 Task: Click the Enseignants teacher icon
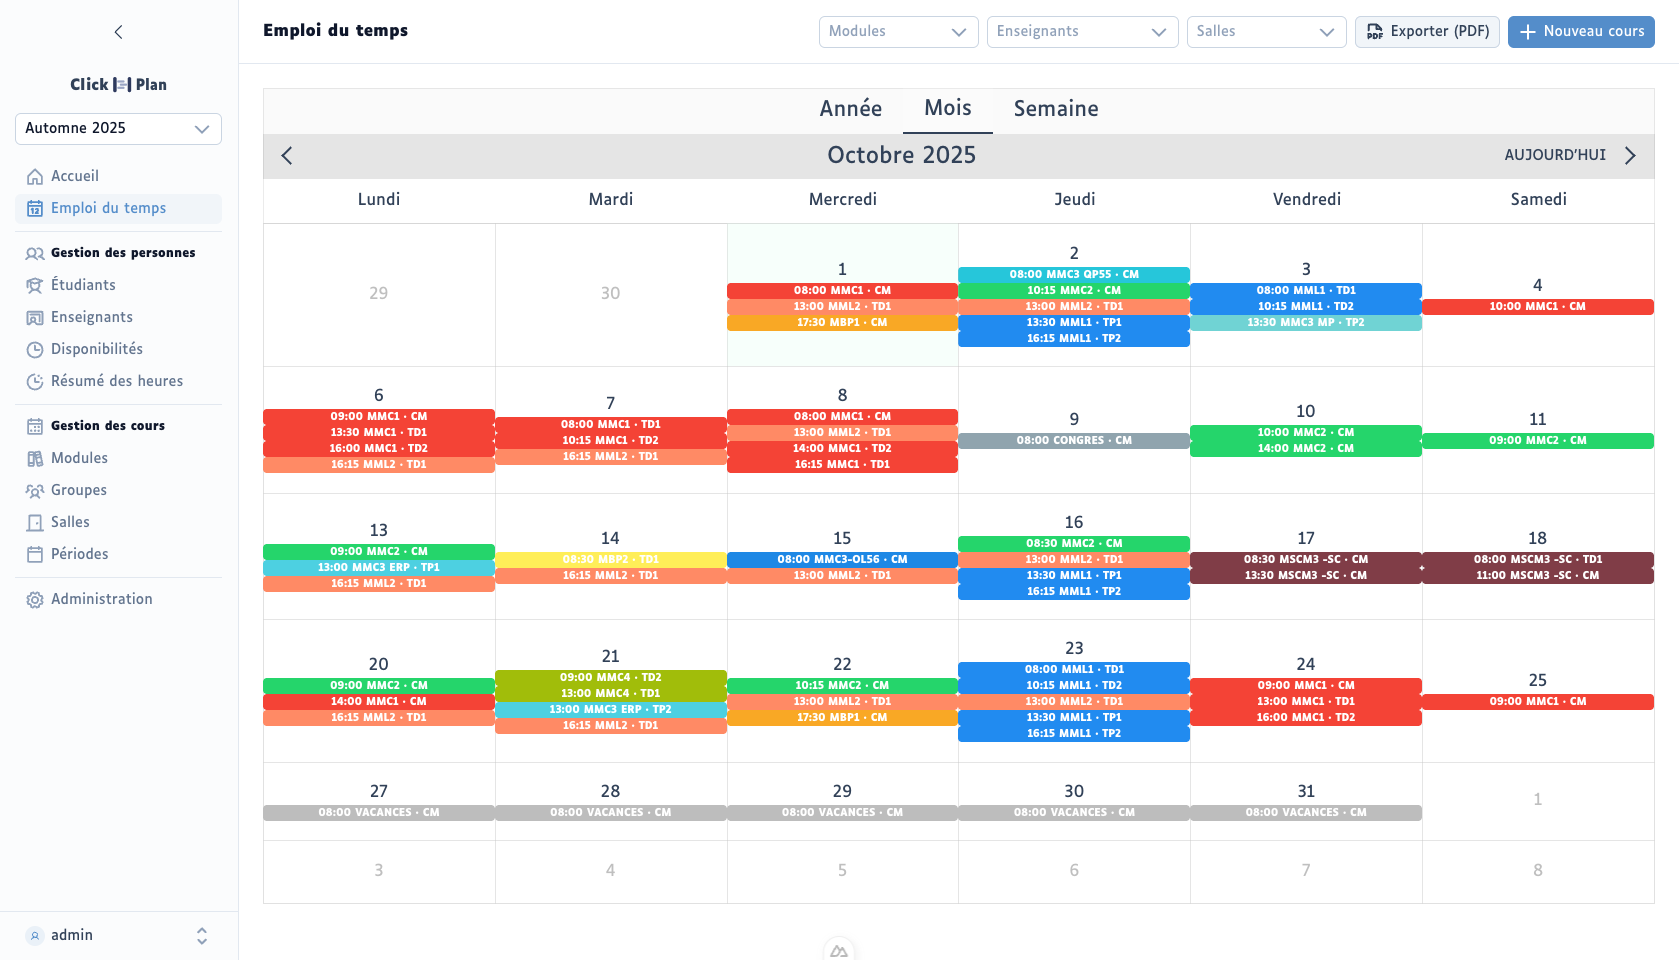click(x=35, y=318)
